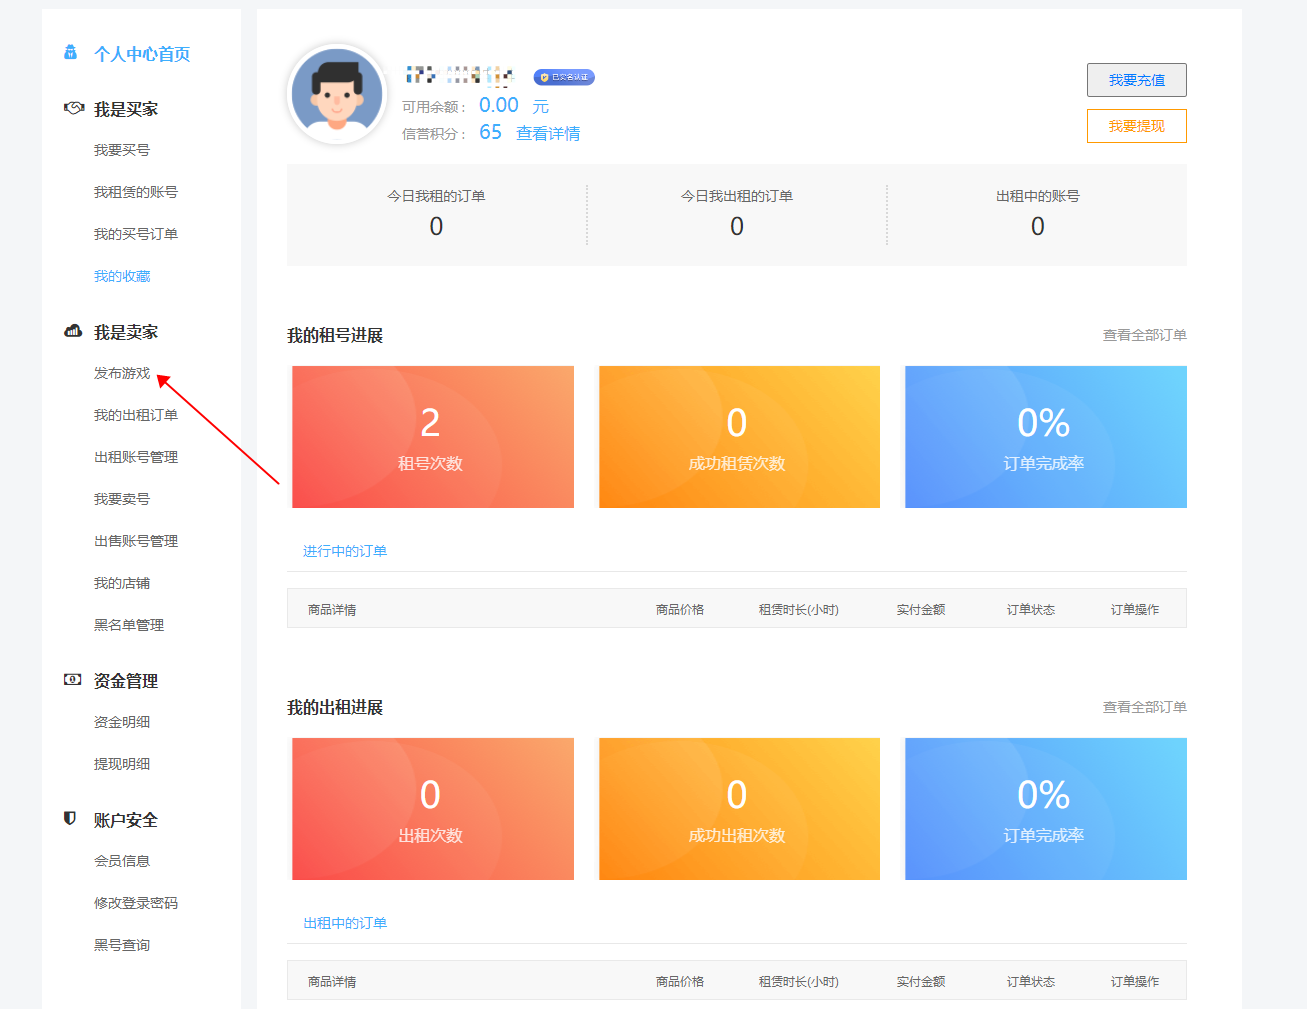The height and width of the screenshot is (1009, 1307).
Task: Click the 我是卖家 section heading
Action: pos(126,332)
